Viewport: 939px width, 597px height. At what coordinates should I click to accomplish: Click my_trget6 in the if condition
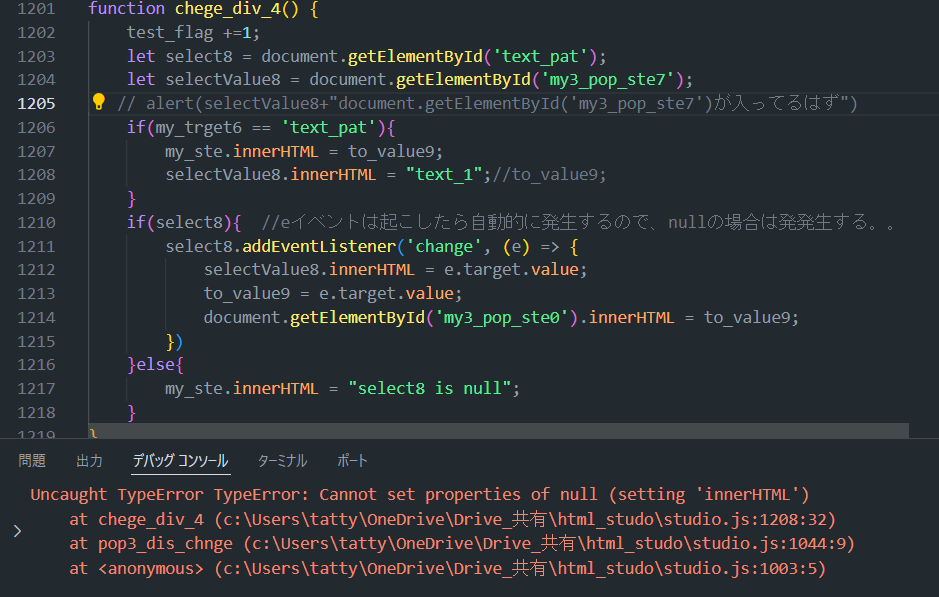coord(198,128)
